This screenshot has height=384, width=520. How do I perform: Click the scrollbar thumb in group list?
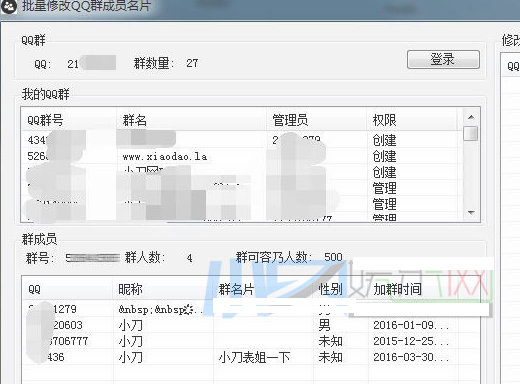(470, 133)
